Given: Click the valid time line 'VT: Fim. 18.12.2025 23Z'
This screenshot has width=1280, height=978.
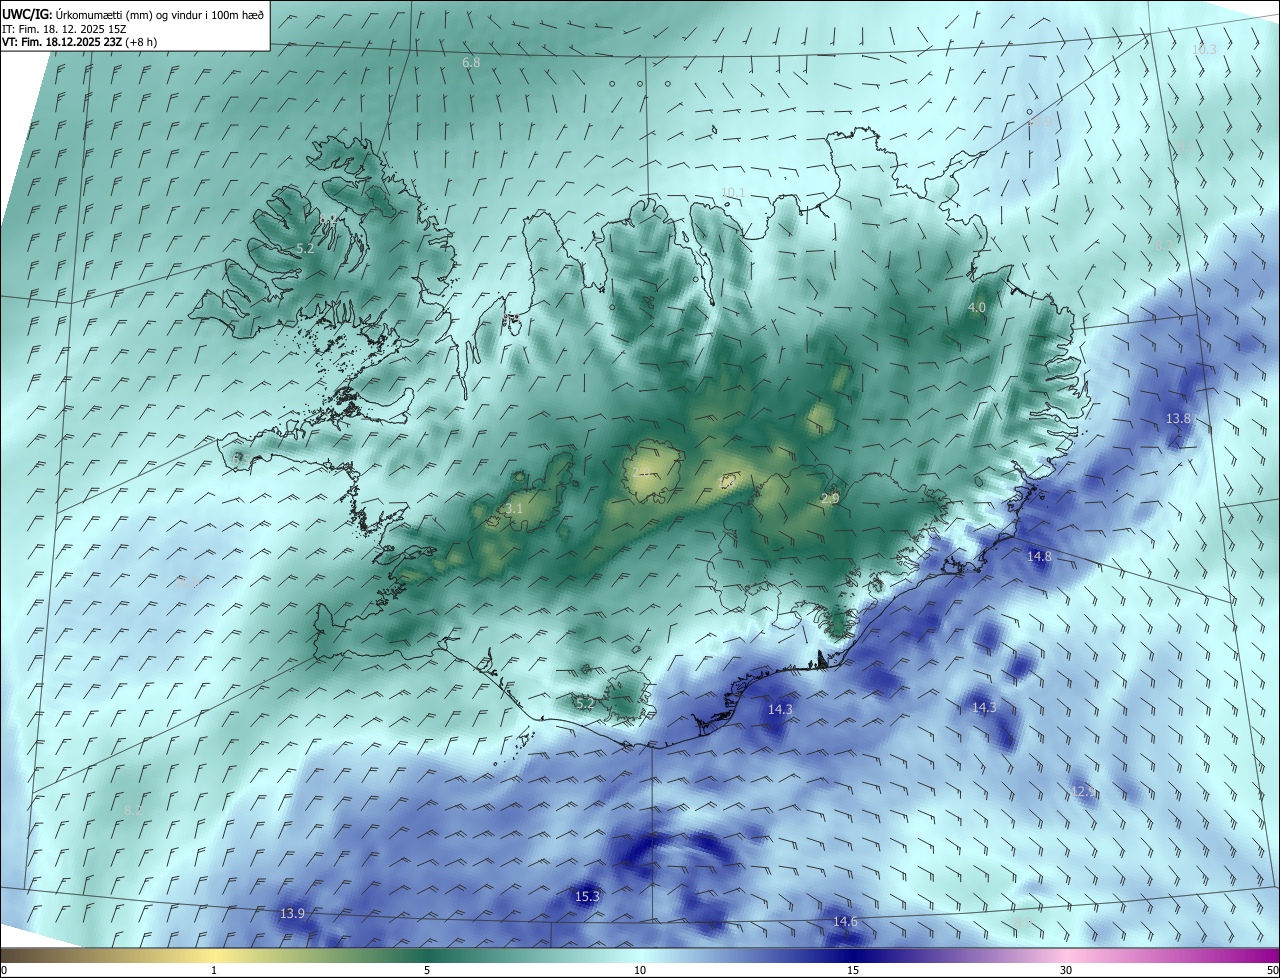Looking at the screenshot, I should 63,42.
